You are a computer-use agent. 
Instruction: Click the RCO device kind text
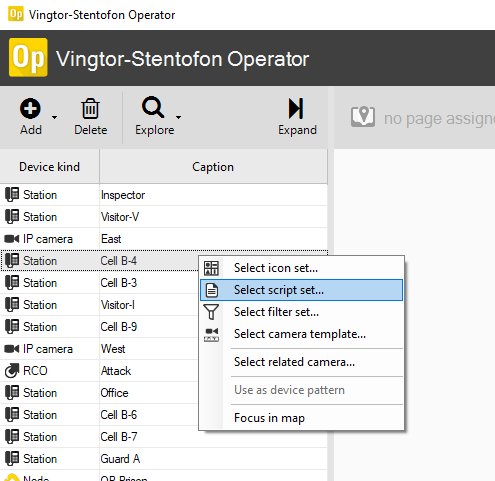pos(35,371)
